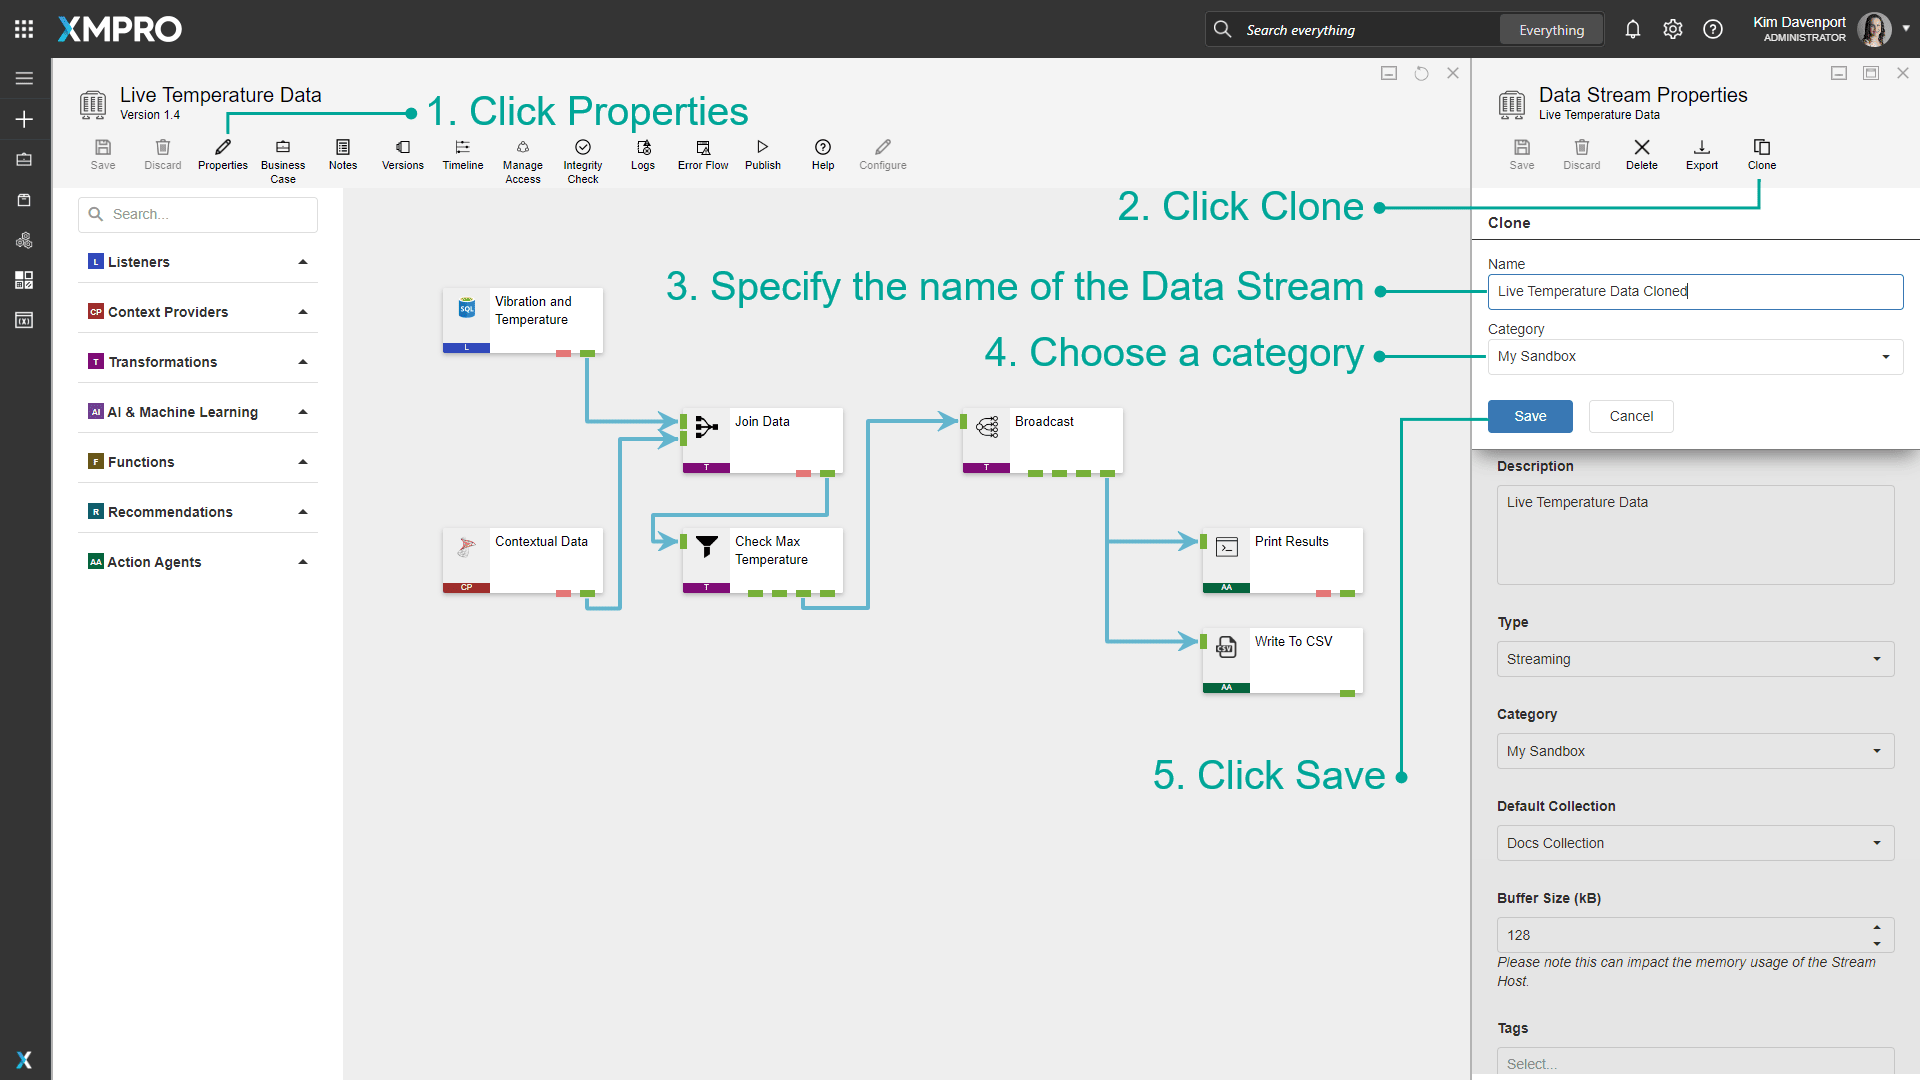The height and width of the screenshot is (1080, 1920).
Task: Click Cancel in the Clone dialog
Action: (x=1630, y=416)
